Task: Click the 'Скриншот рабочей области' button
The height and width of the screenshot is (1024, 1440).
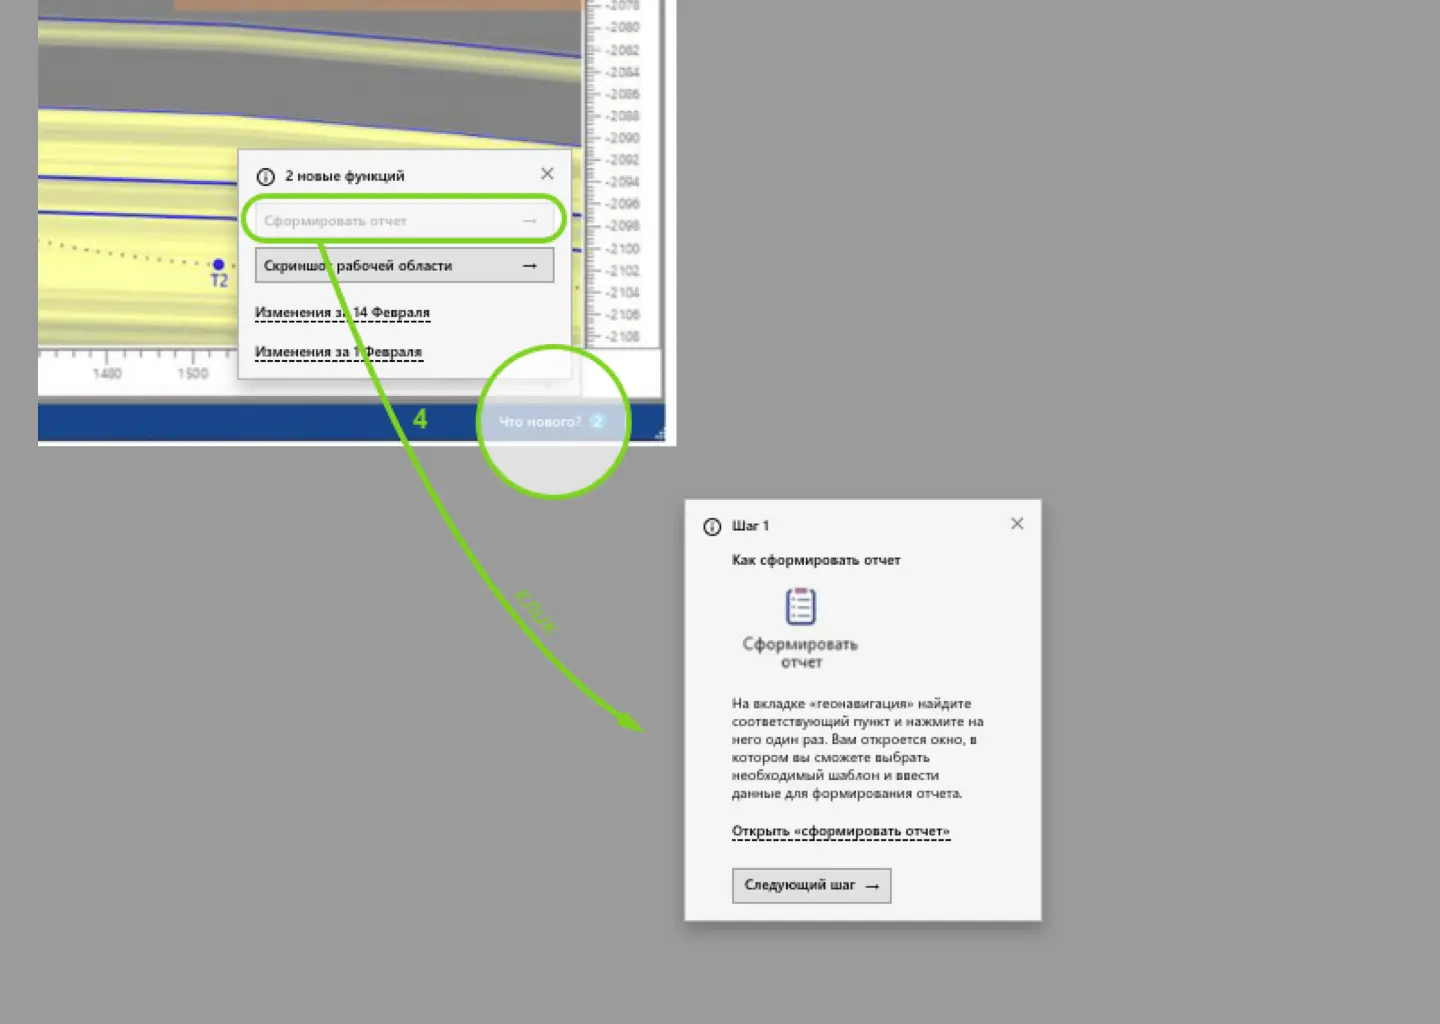Action: pos(404,266)
